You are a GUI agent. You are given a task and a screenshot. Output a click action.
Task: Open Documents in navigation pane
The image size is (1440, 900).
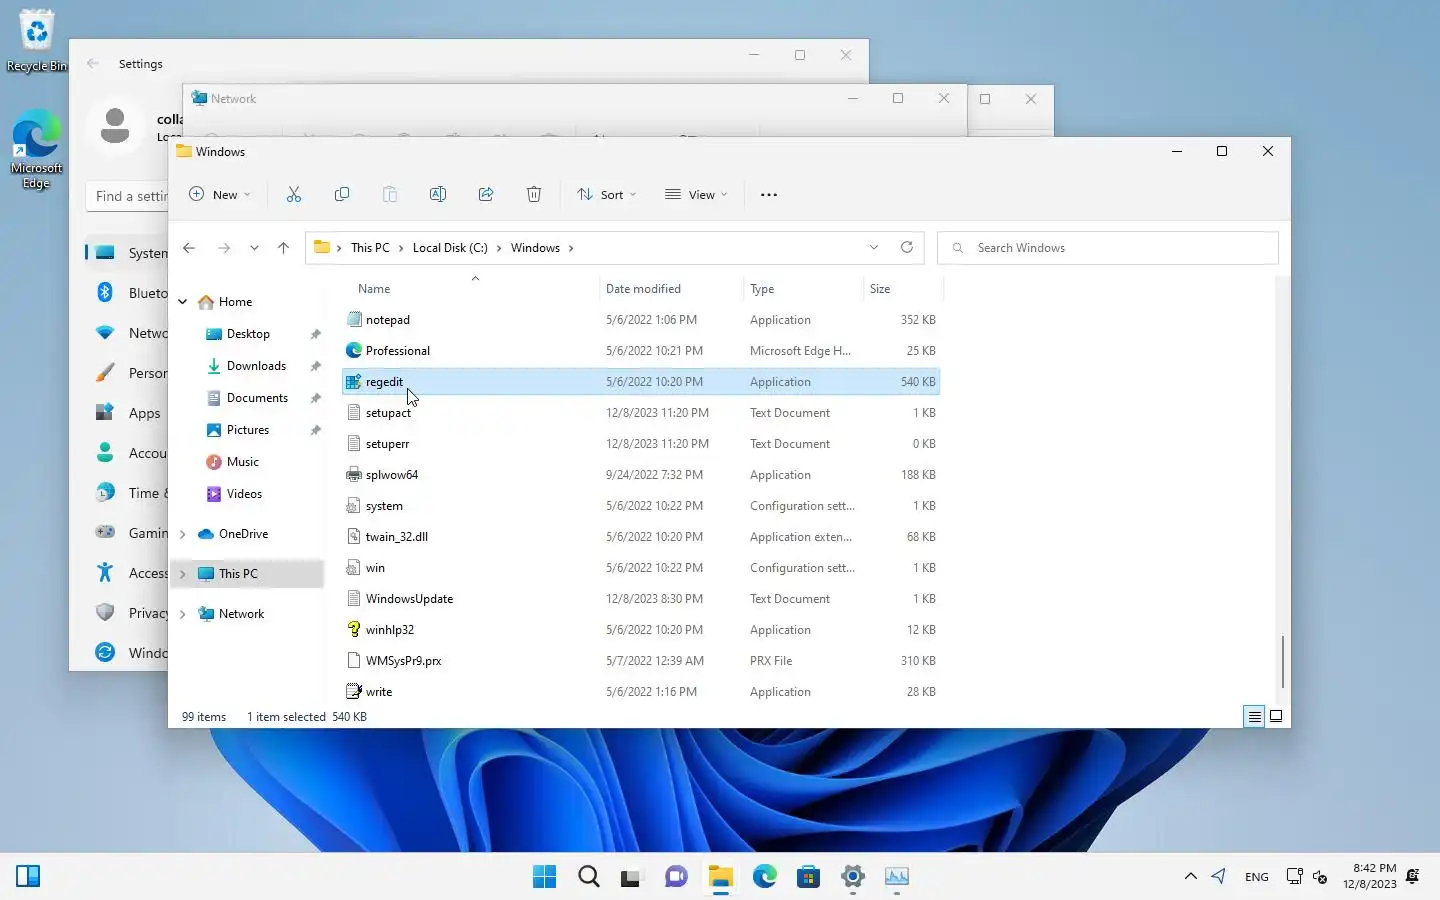coord(257,398)
